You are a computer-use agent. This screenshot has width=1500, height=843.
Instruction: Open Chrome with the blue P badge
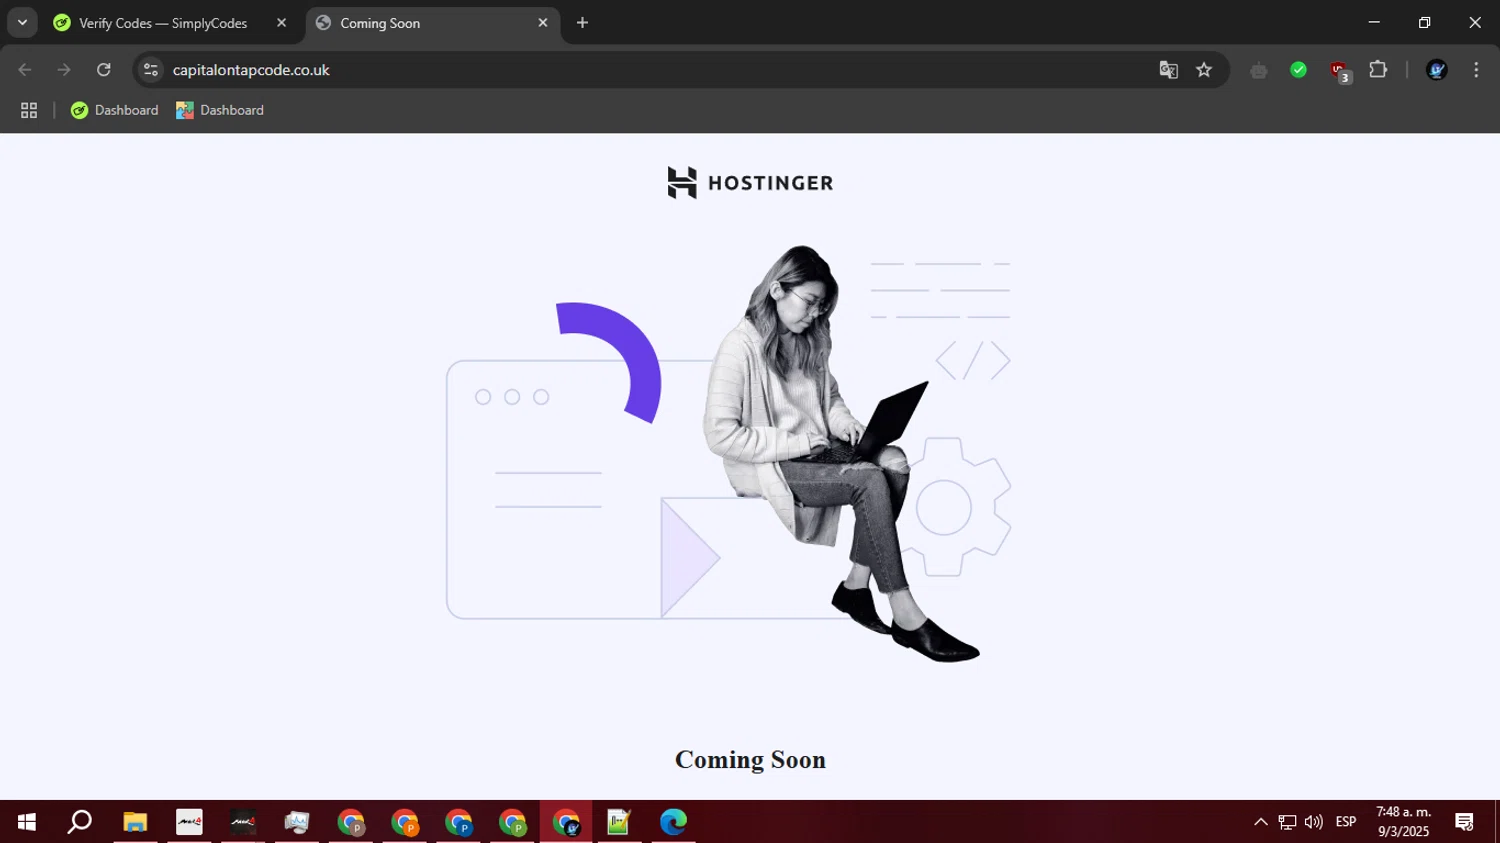pos(459,822)
